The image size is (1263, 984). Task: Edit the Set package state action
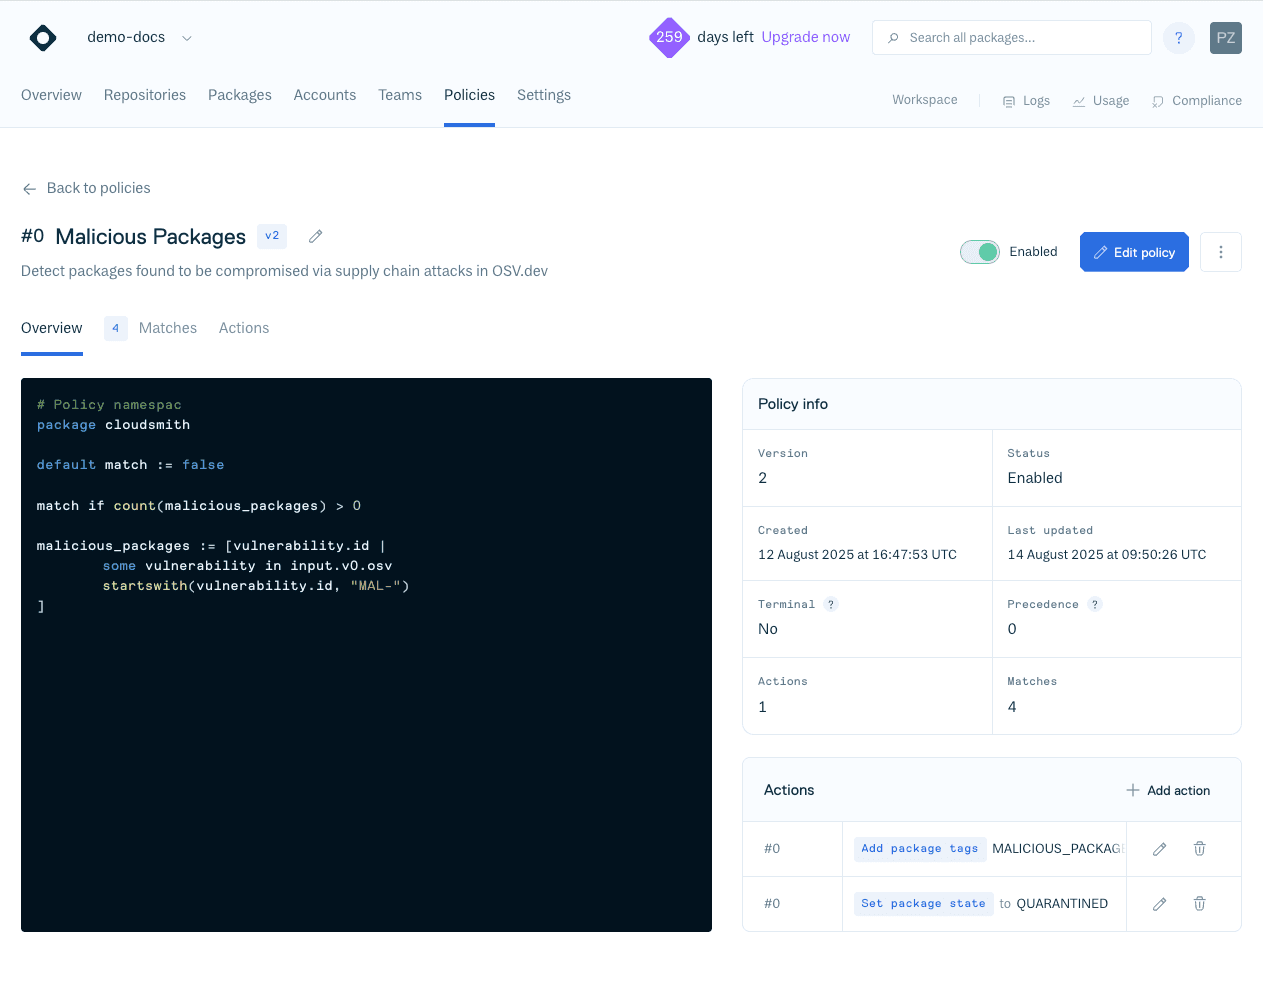point(1159,904)
